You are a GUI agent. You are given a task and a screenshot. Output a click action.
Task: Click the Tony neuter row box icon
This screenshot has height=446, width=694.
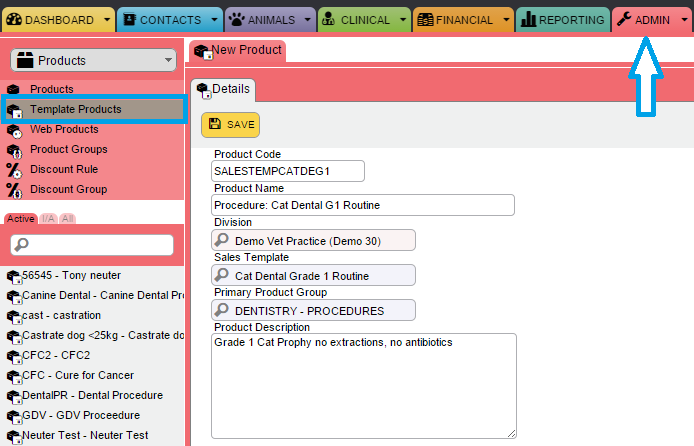click(14, 277)
